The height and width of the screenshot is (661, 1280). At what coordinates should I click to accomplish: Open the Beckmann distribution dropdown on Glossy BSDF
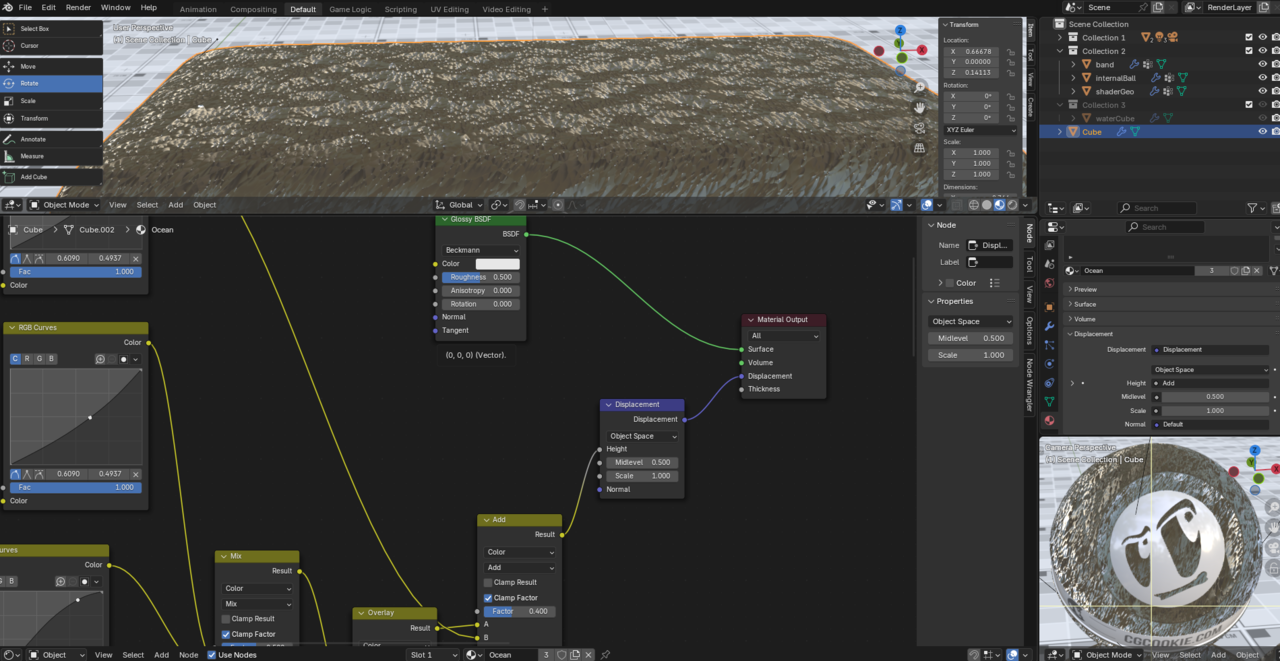point(480,249)
